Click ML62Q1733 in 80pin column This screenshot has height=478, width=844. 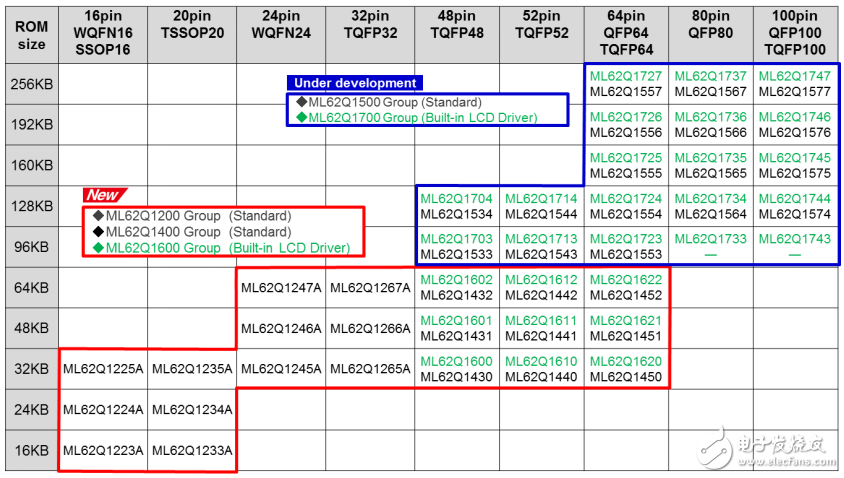[711, 238]
